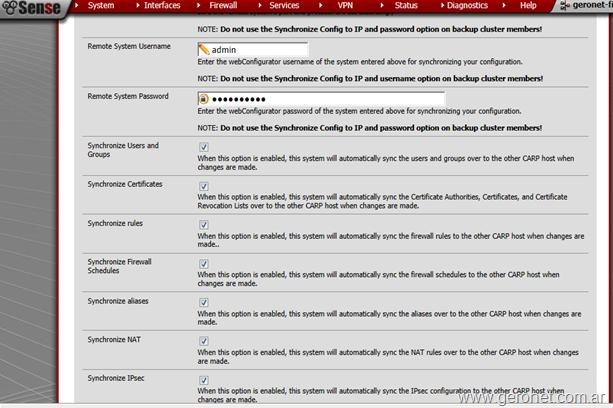Click the lock icon in the password field

203,99
